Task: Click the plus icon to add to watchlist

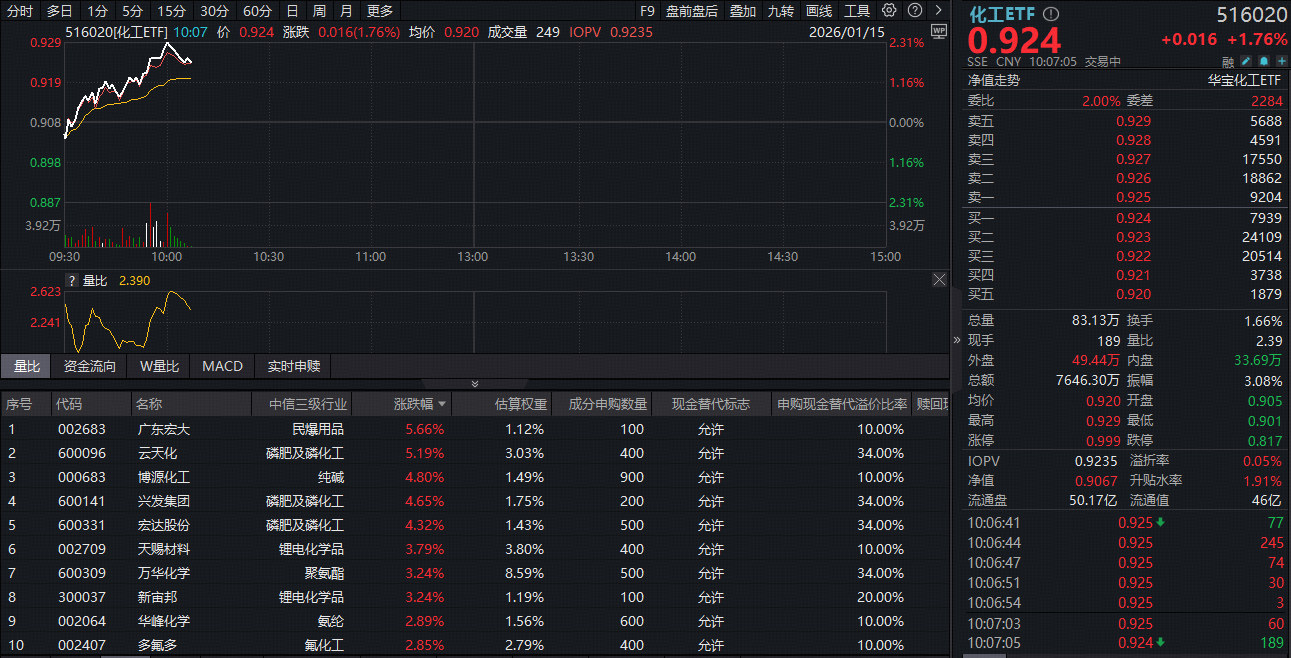Action: [x=1281, y=61]
